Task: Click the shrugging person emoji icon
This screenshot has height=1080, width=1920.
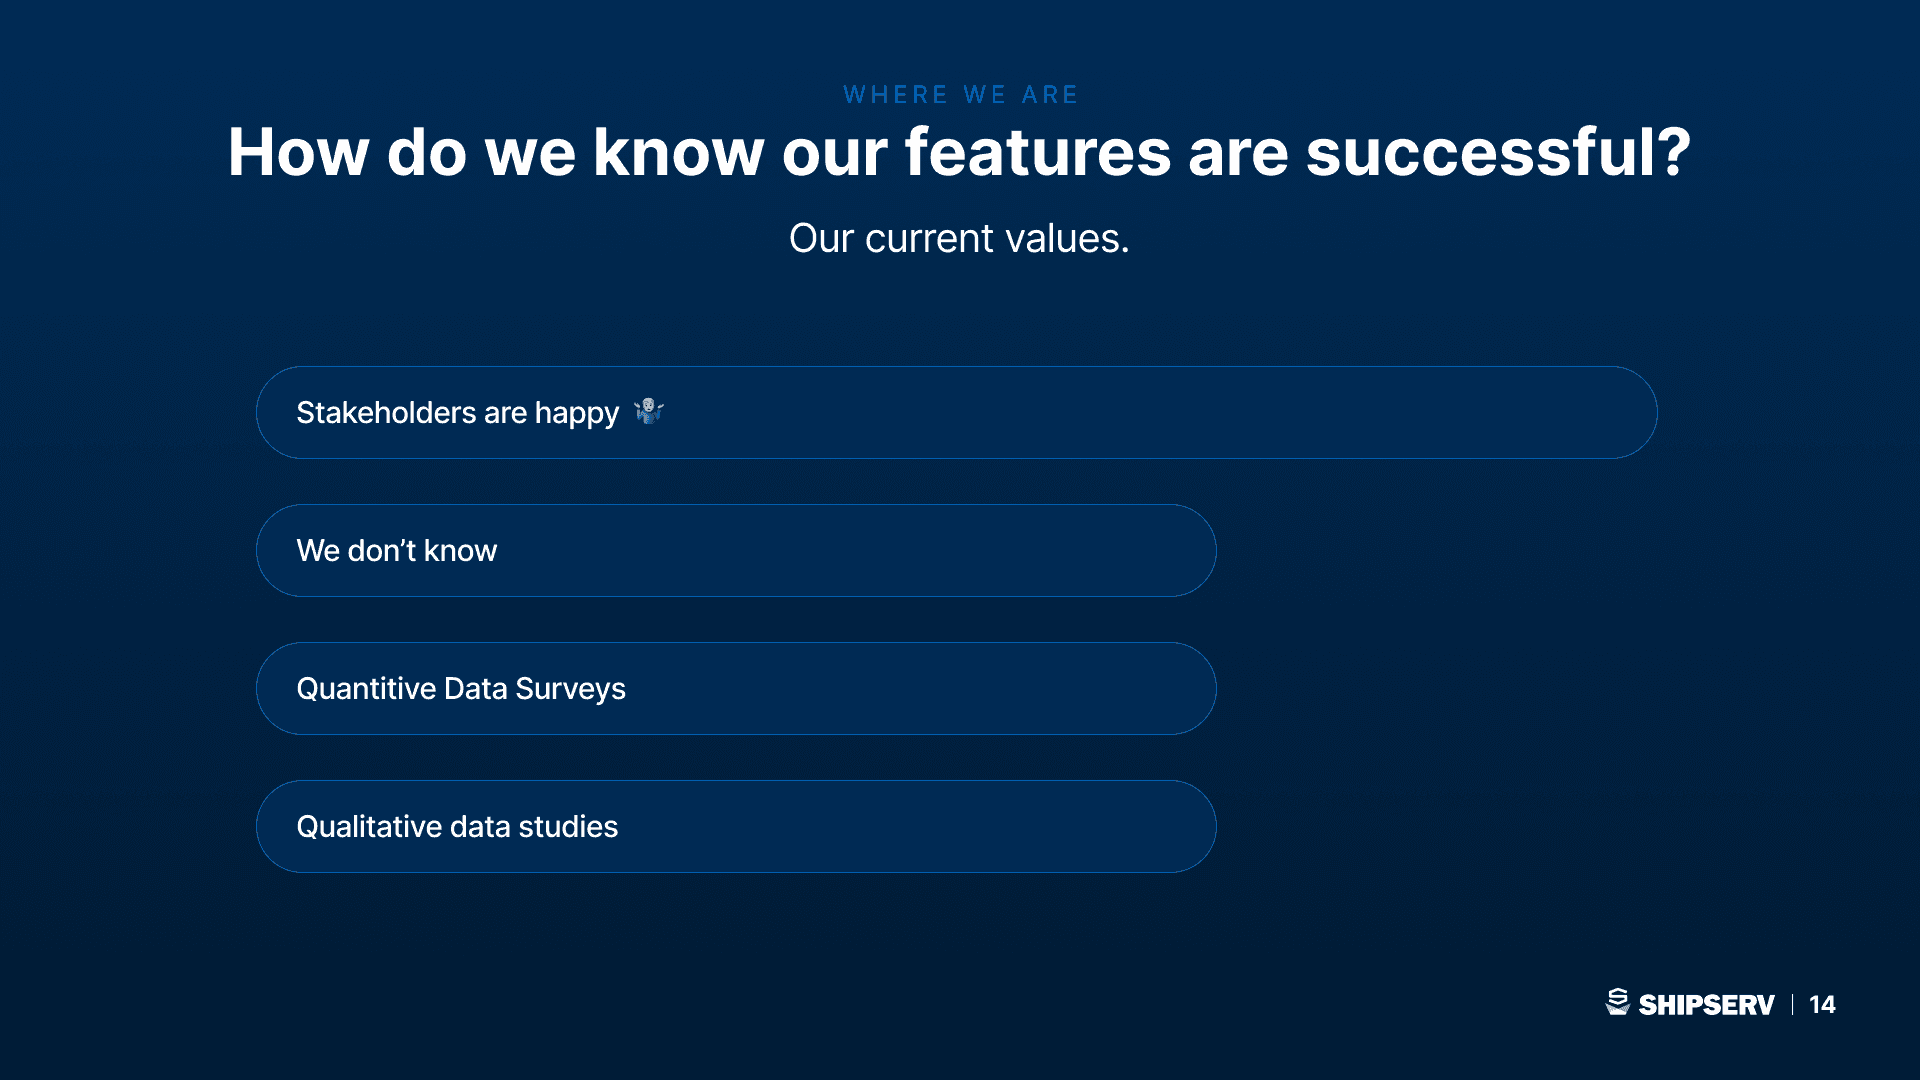Action: pos(649,411)
